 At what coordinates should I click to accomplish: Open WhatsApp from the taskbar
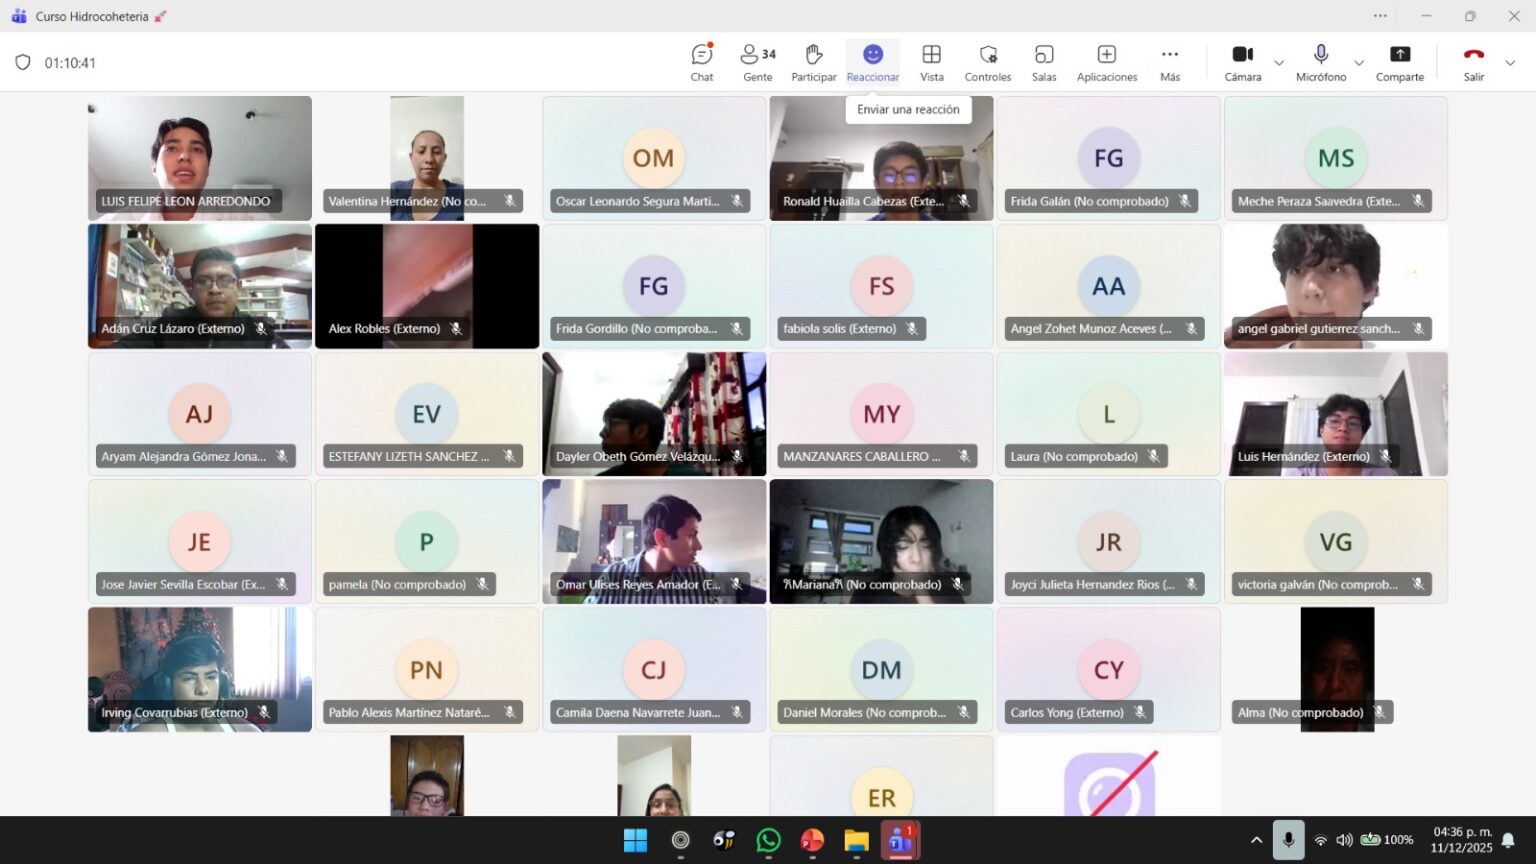pos(768,841)
